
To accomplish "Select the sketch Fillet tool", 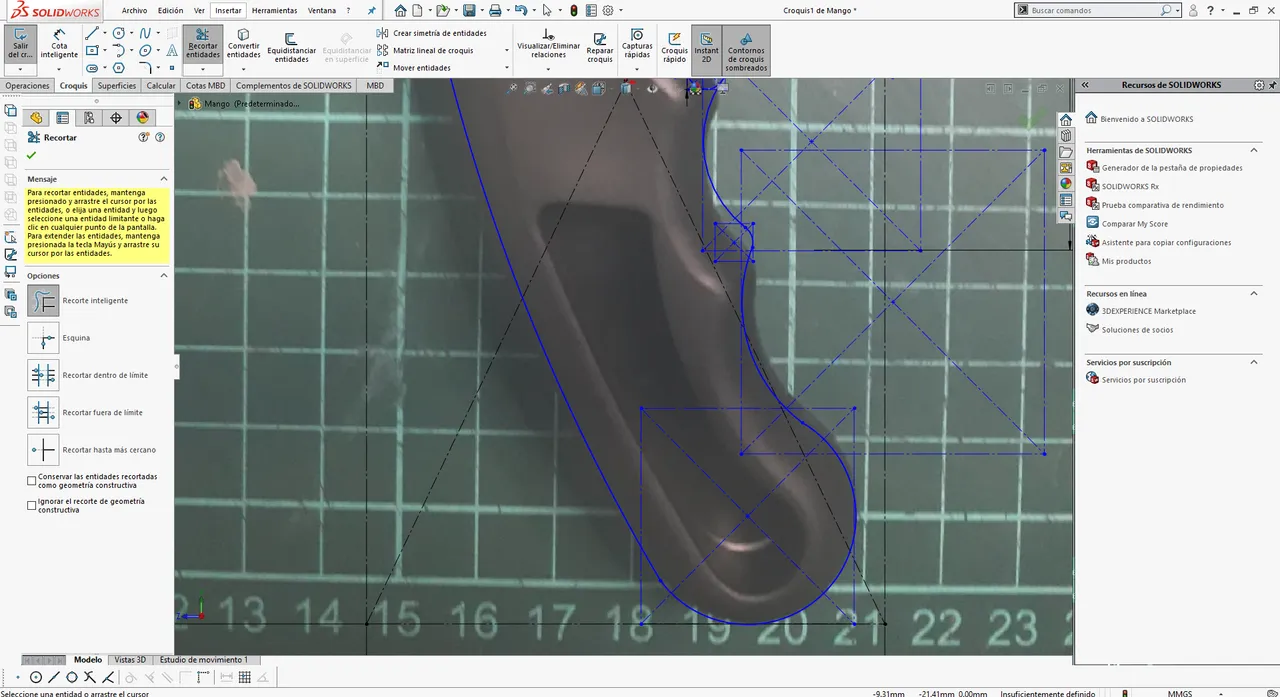I will 145,68.
